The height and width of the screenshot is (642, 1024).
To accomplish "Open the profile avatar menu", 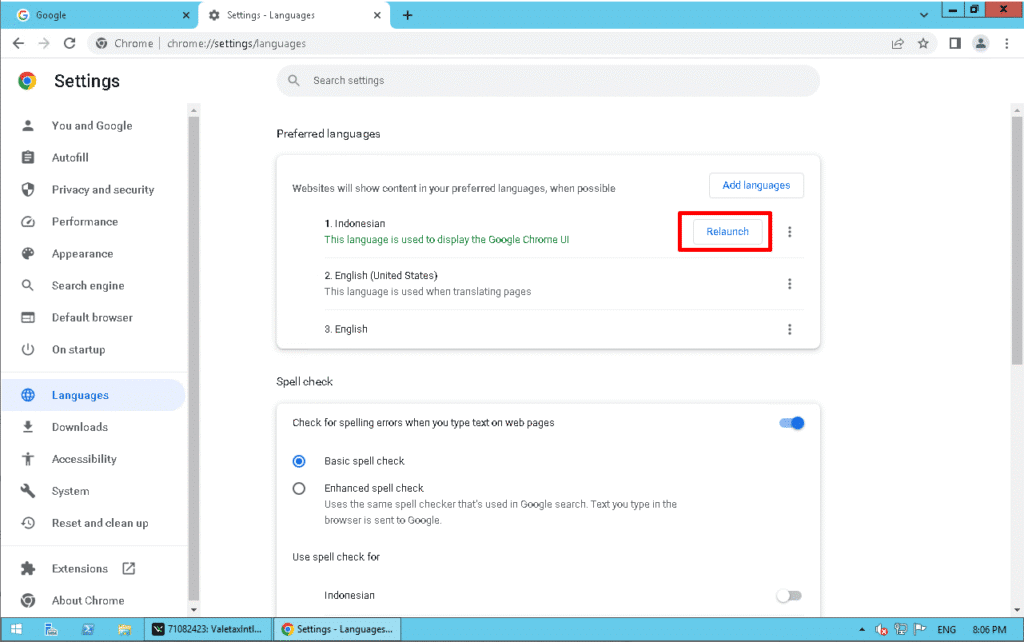I will click(x=980, y=43).
